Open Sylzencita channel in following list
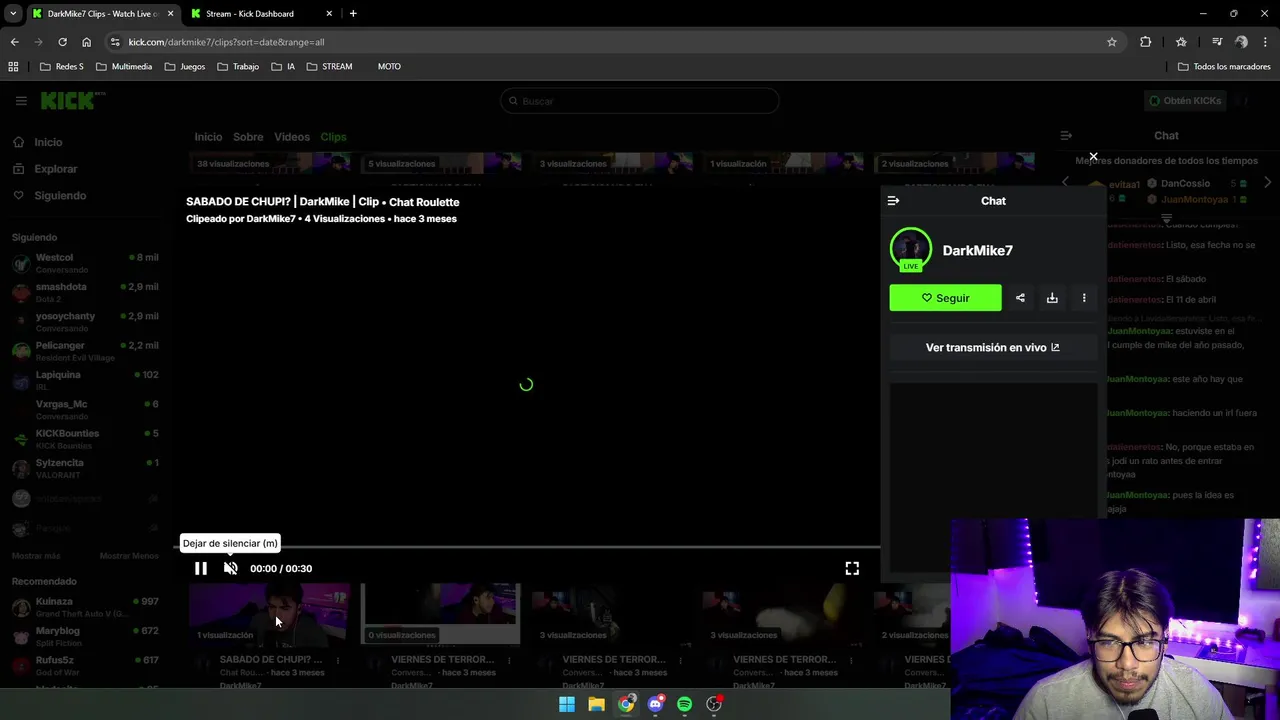Screen dimensions: 1280x720 click(x=85, y=468)
